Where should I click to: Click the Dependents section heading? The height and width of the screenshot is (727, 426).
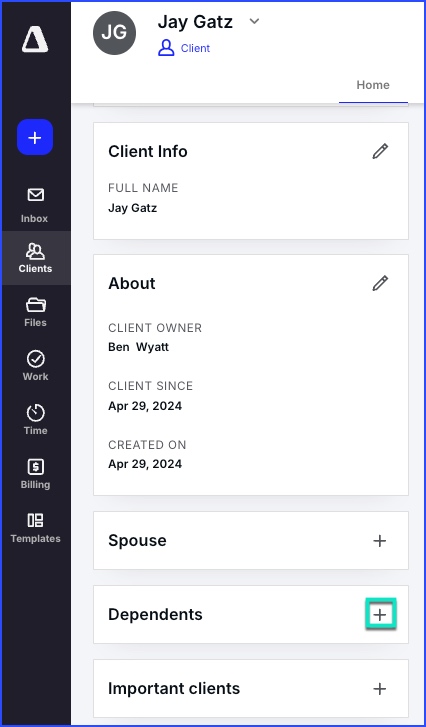click(x=155, y=614)
